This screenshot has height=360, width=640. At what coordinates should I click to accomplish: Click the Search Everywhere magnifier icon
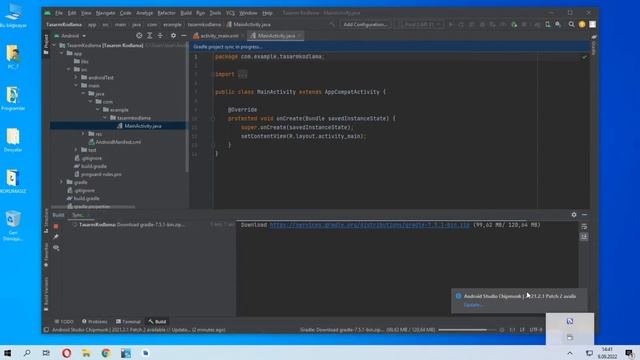point(571,24)
